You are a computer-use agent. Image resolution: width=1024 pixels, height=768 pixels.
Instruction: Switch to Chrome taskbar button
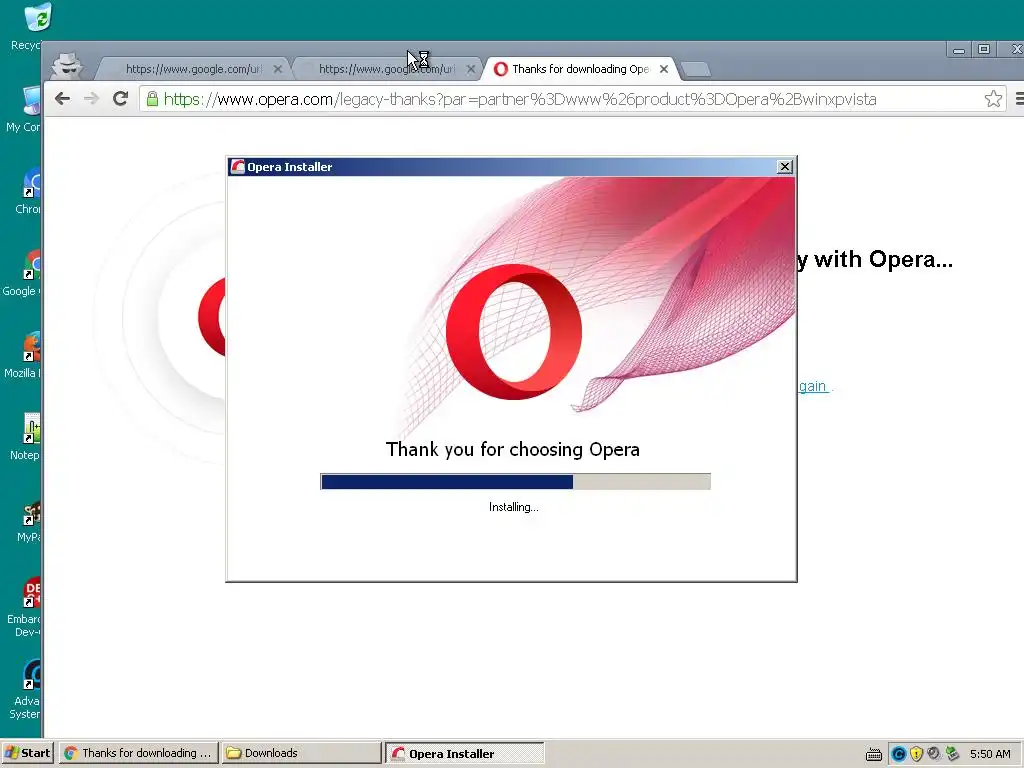point(138,753)
